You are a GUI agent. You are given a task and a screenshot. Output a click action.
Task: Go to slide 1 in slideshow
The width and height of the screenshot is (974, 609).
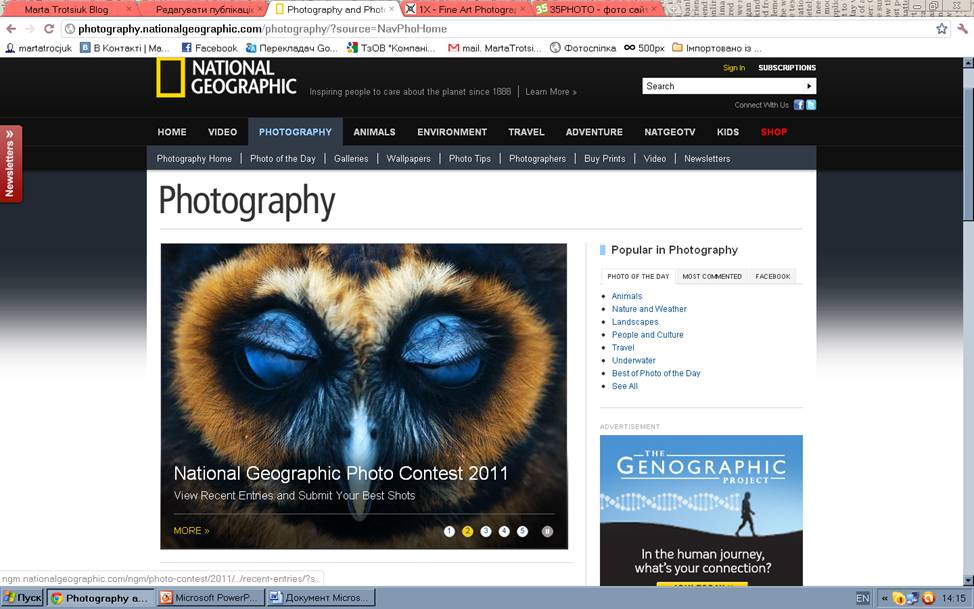[449, 531]
